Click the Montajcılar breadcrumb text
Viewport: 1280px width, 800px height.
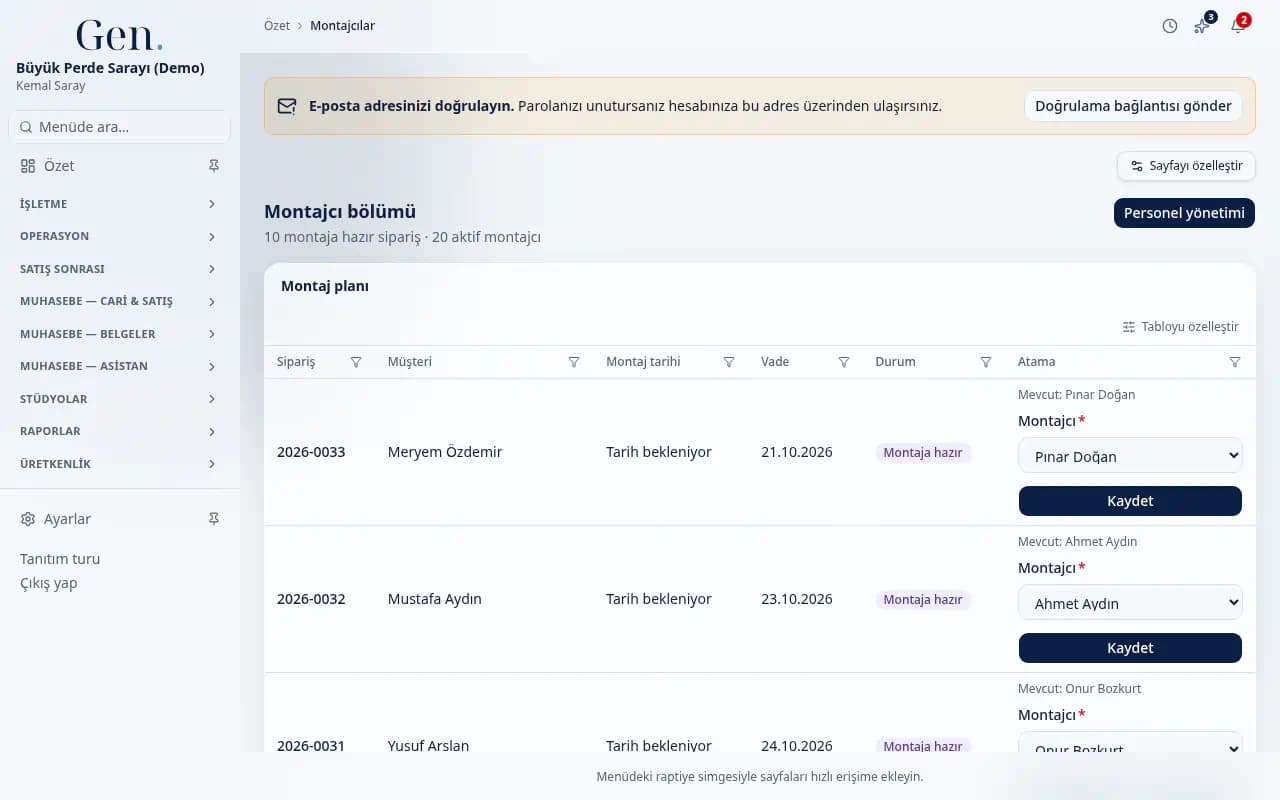343,26
